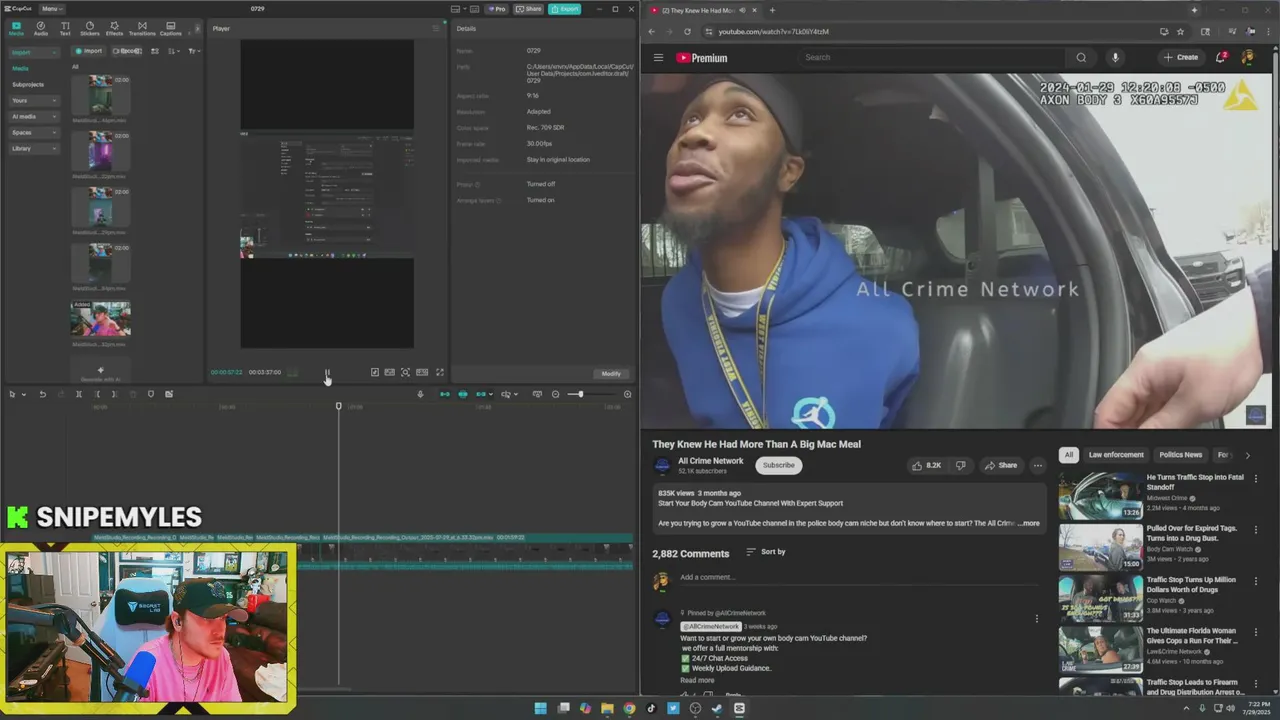Image resolution: width=1280 pixels, height=720 pixels.
Task: Expand the Spaces section
Action: click(34, 132)
